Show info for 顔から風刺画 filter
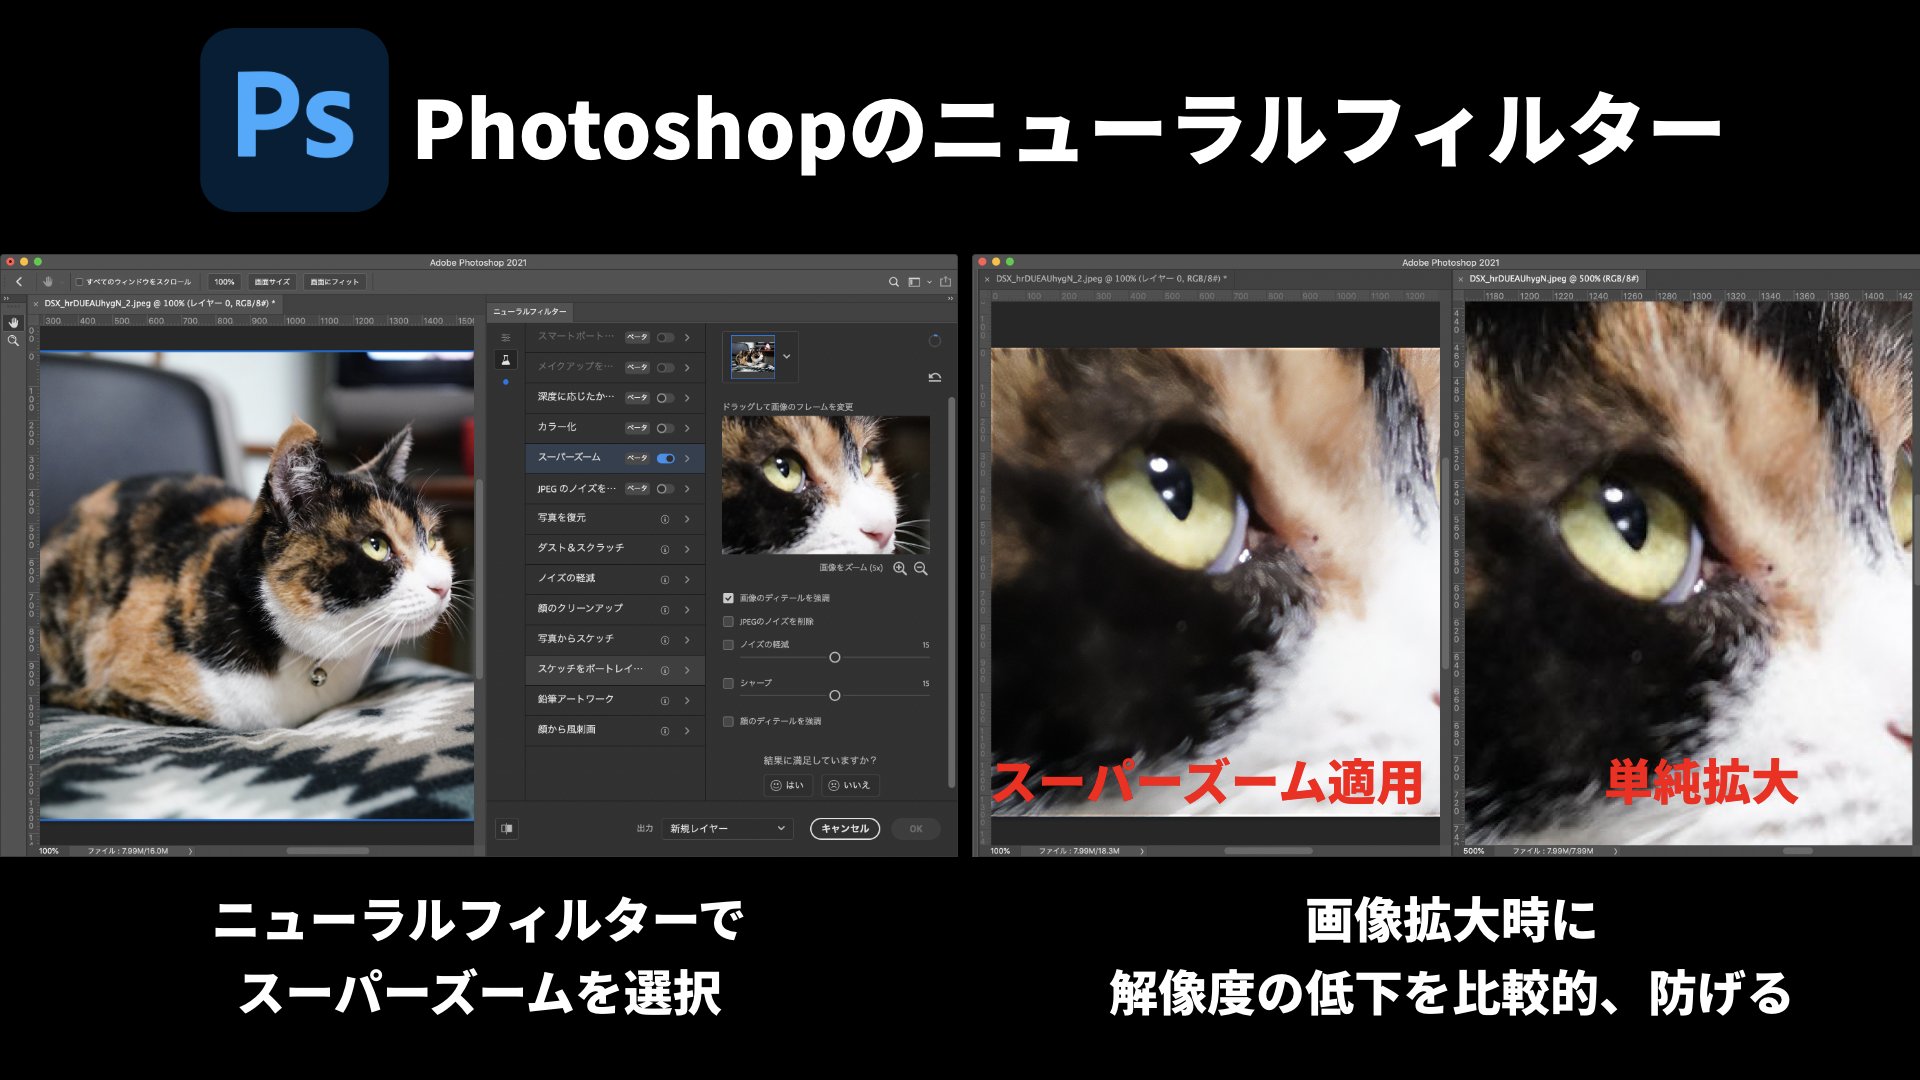This screenshot has height=1080, width=1920. point(664,731)
